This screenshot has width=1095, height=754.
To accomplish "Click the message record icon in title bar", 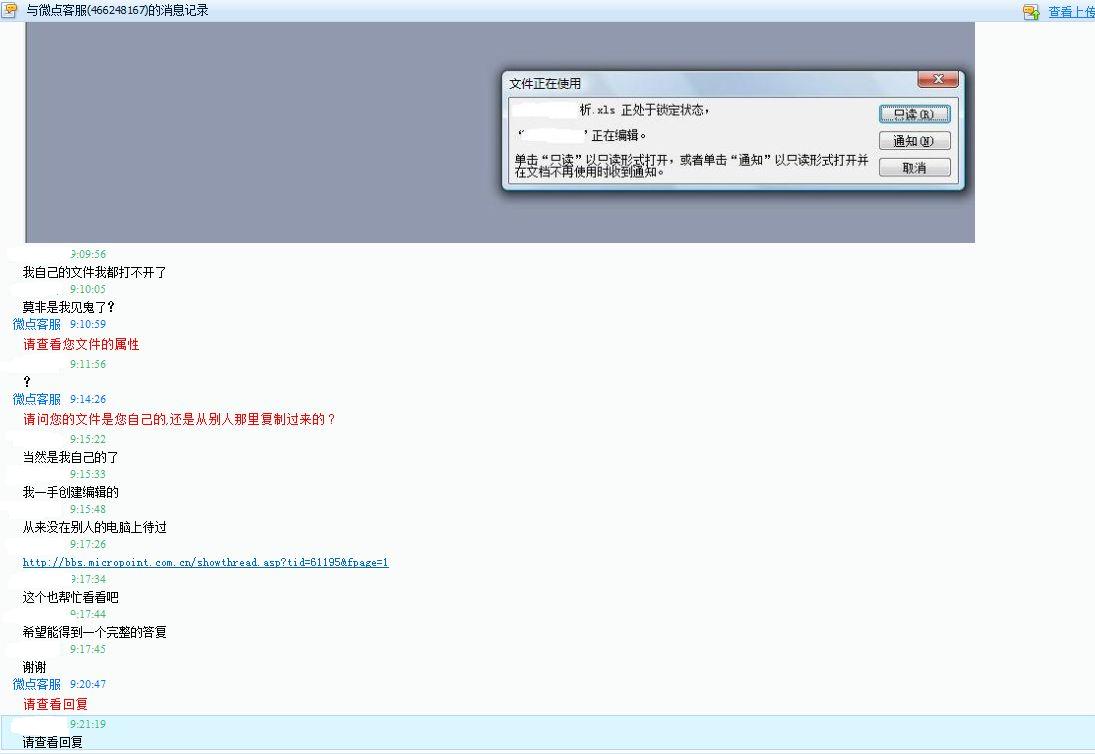I will point(10,11).
